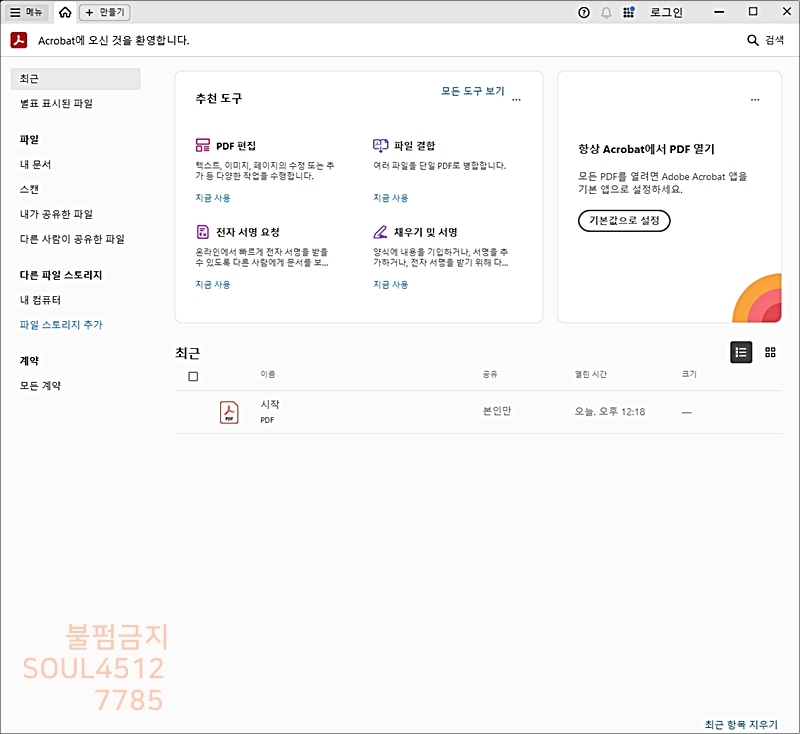The width and height of the screenshot is (800, 734).
Task: Open 내 문서 in sidebar
Action: 35,164
